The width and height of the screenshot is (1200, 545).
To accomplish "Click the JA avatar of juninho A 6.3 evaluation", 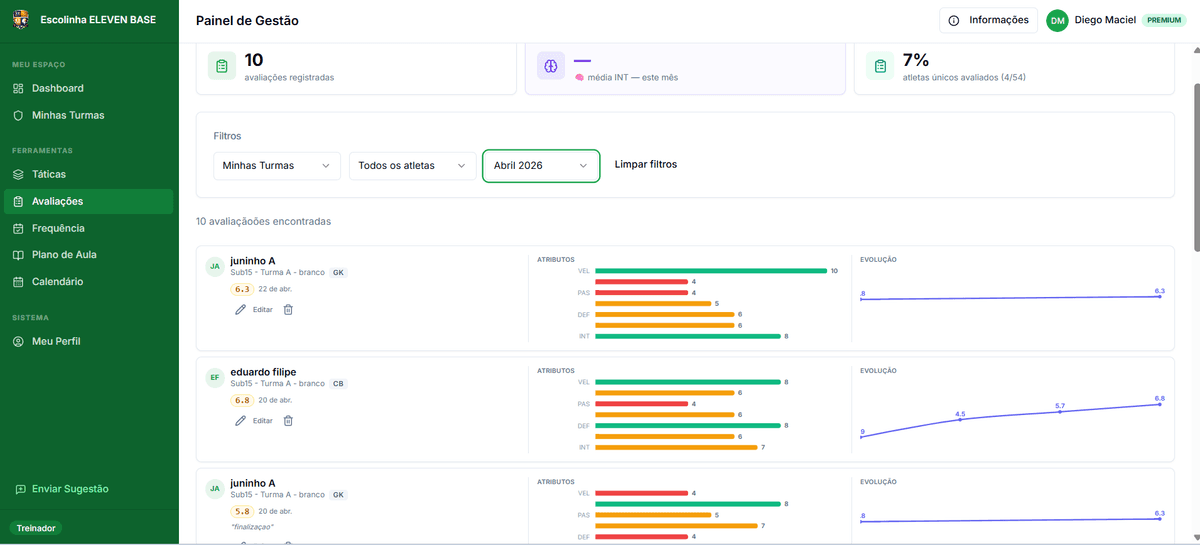I will (x=214, y=267).
